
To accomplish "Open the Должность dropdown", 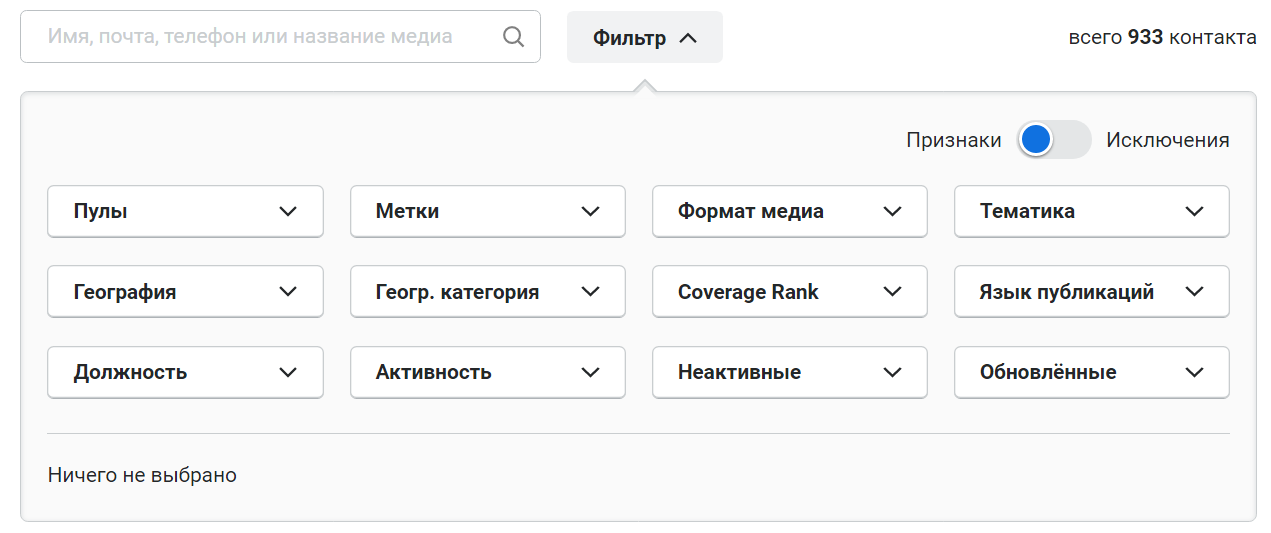I will pos(185,372).
